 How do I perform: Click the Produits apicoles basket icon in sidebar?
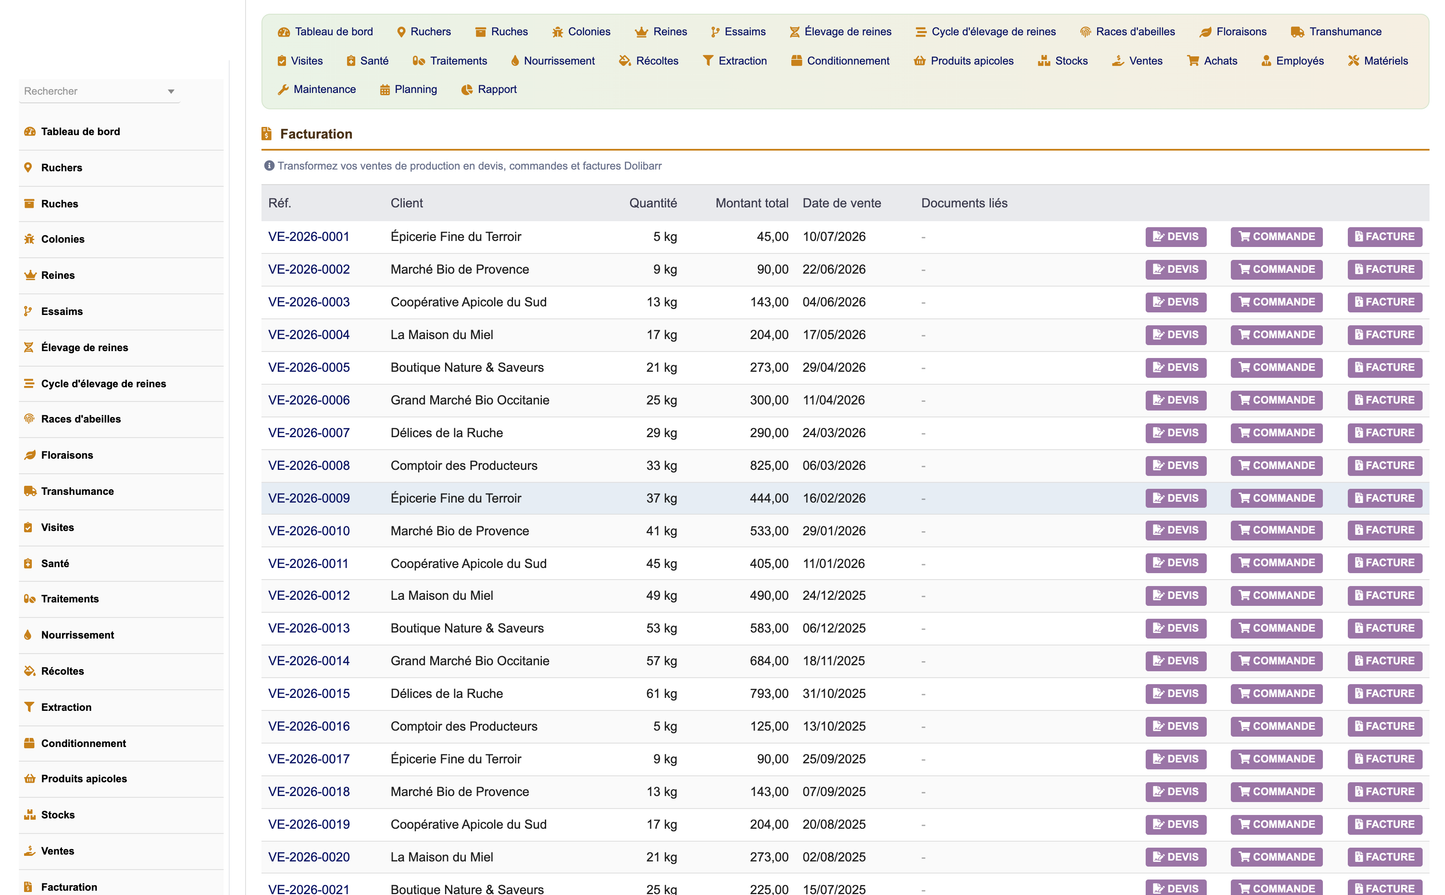click(x=29, y=779)
